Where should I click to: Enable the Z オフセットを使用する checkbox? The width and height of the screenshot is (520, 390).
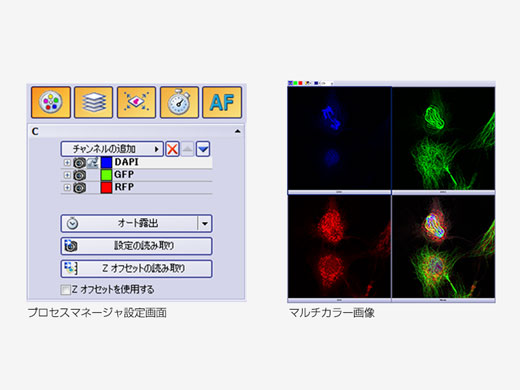click(66, 290)
